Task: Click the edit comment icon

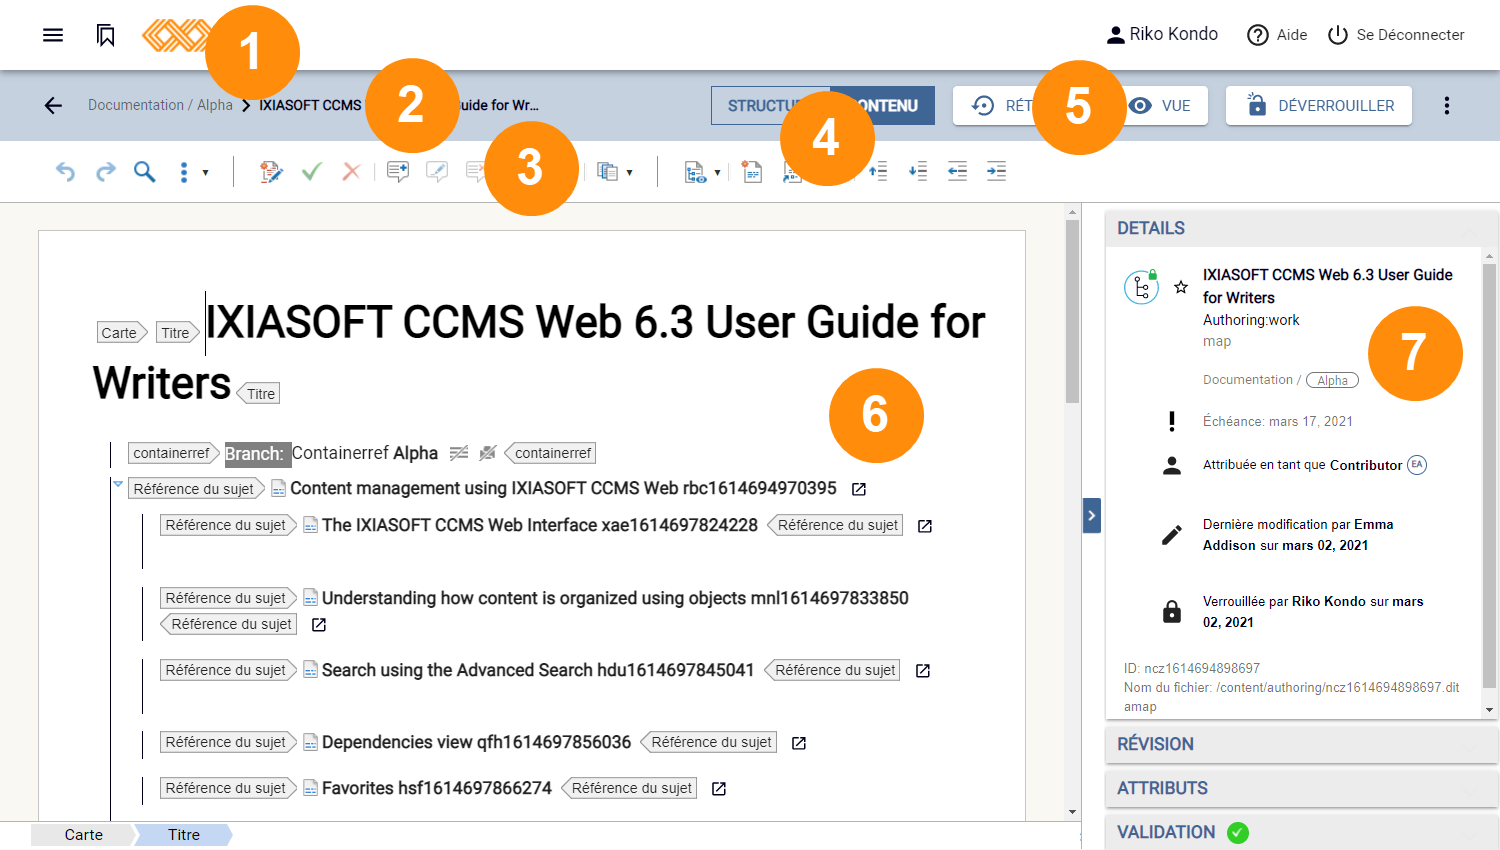Action: point(437,172)
